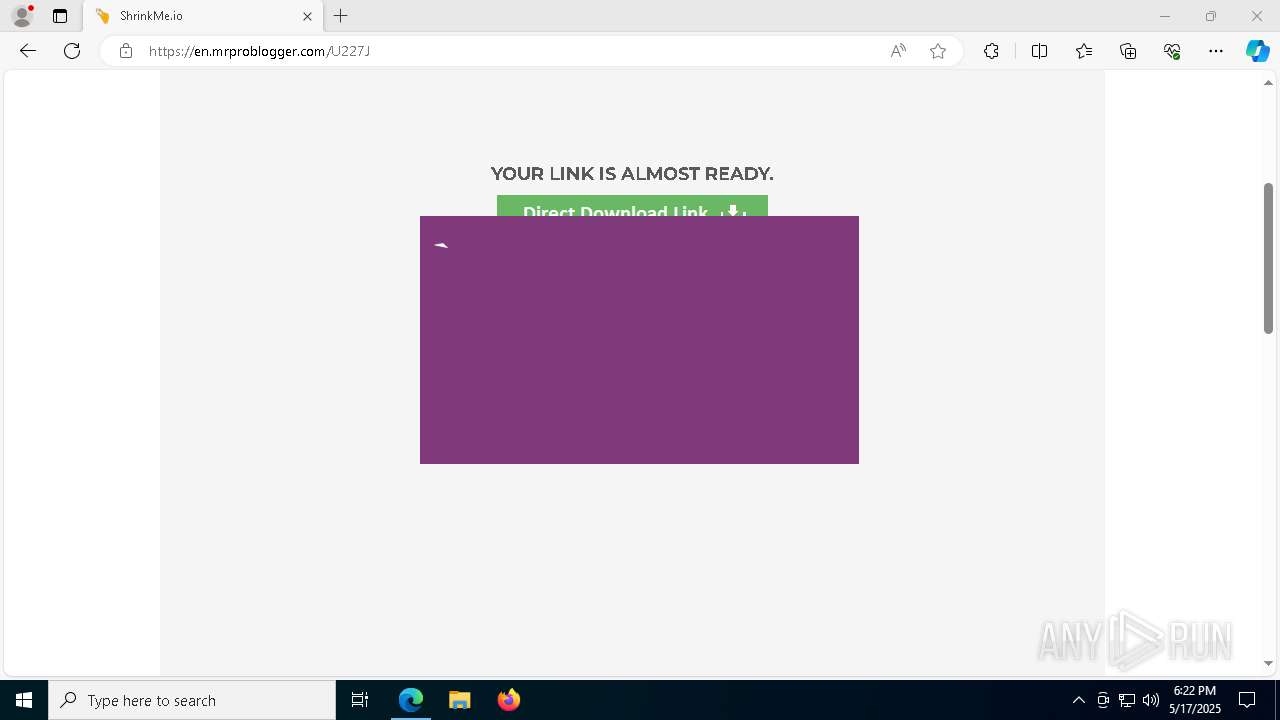The image size is (1280, 720).
Task: Toggle split screen view
Action: (x=1039, y=51)
